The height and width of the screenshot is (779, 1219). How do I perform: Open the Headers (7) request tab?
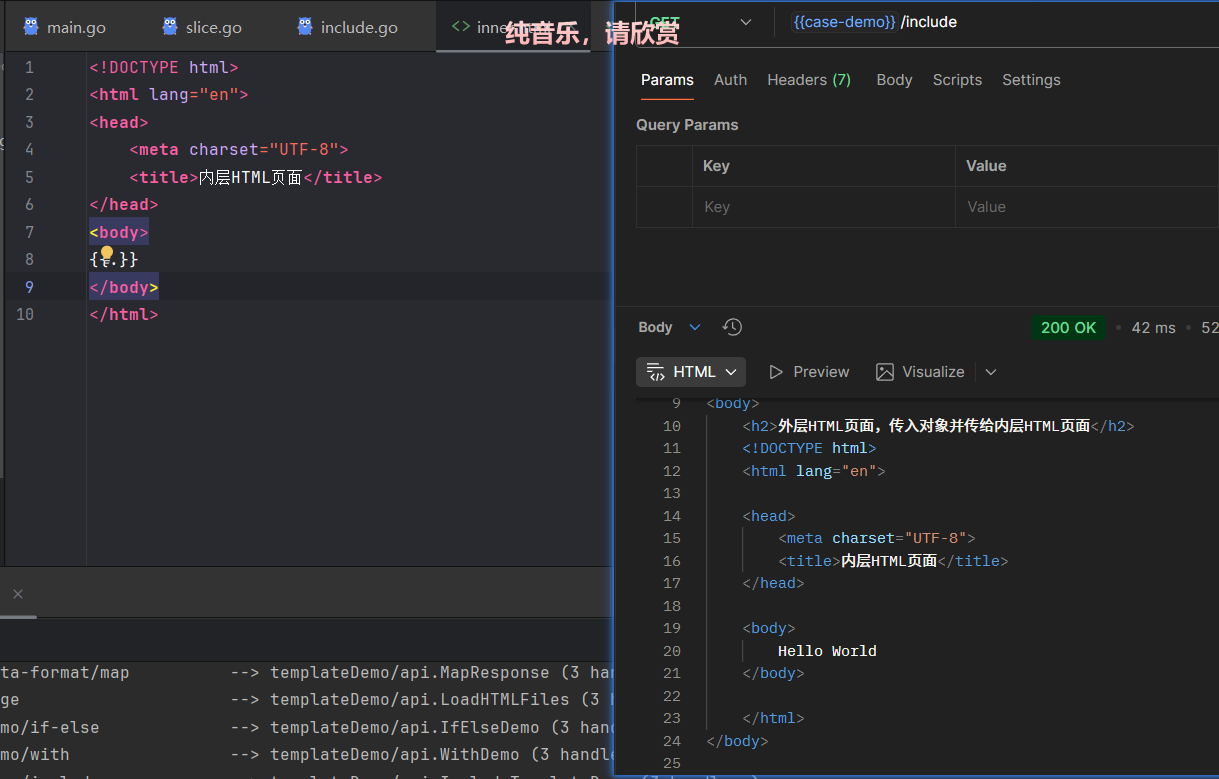coord(808,80)
